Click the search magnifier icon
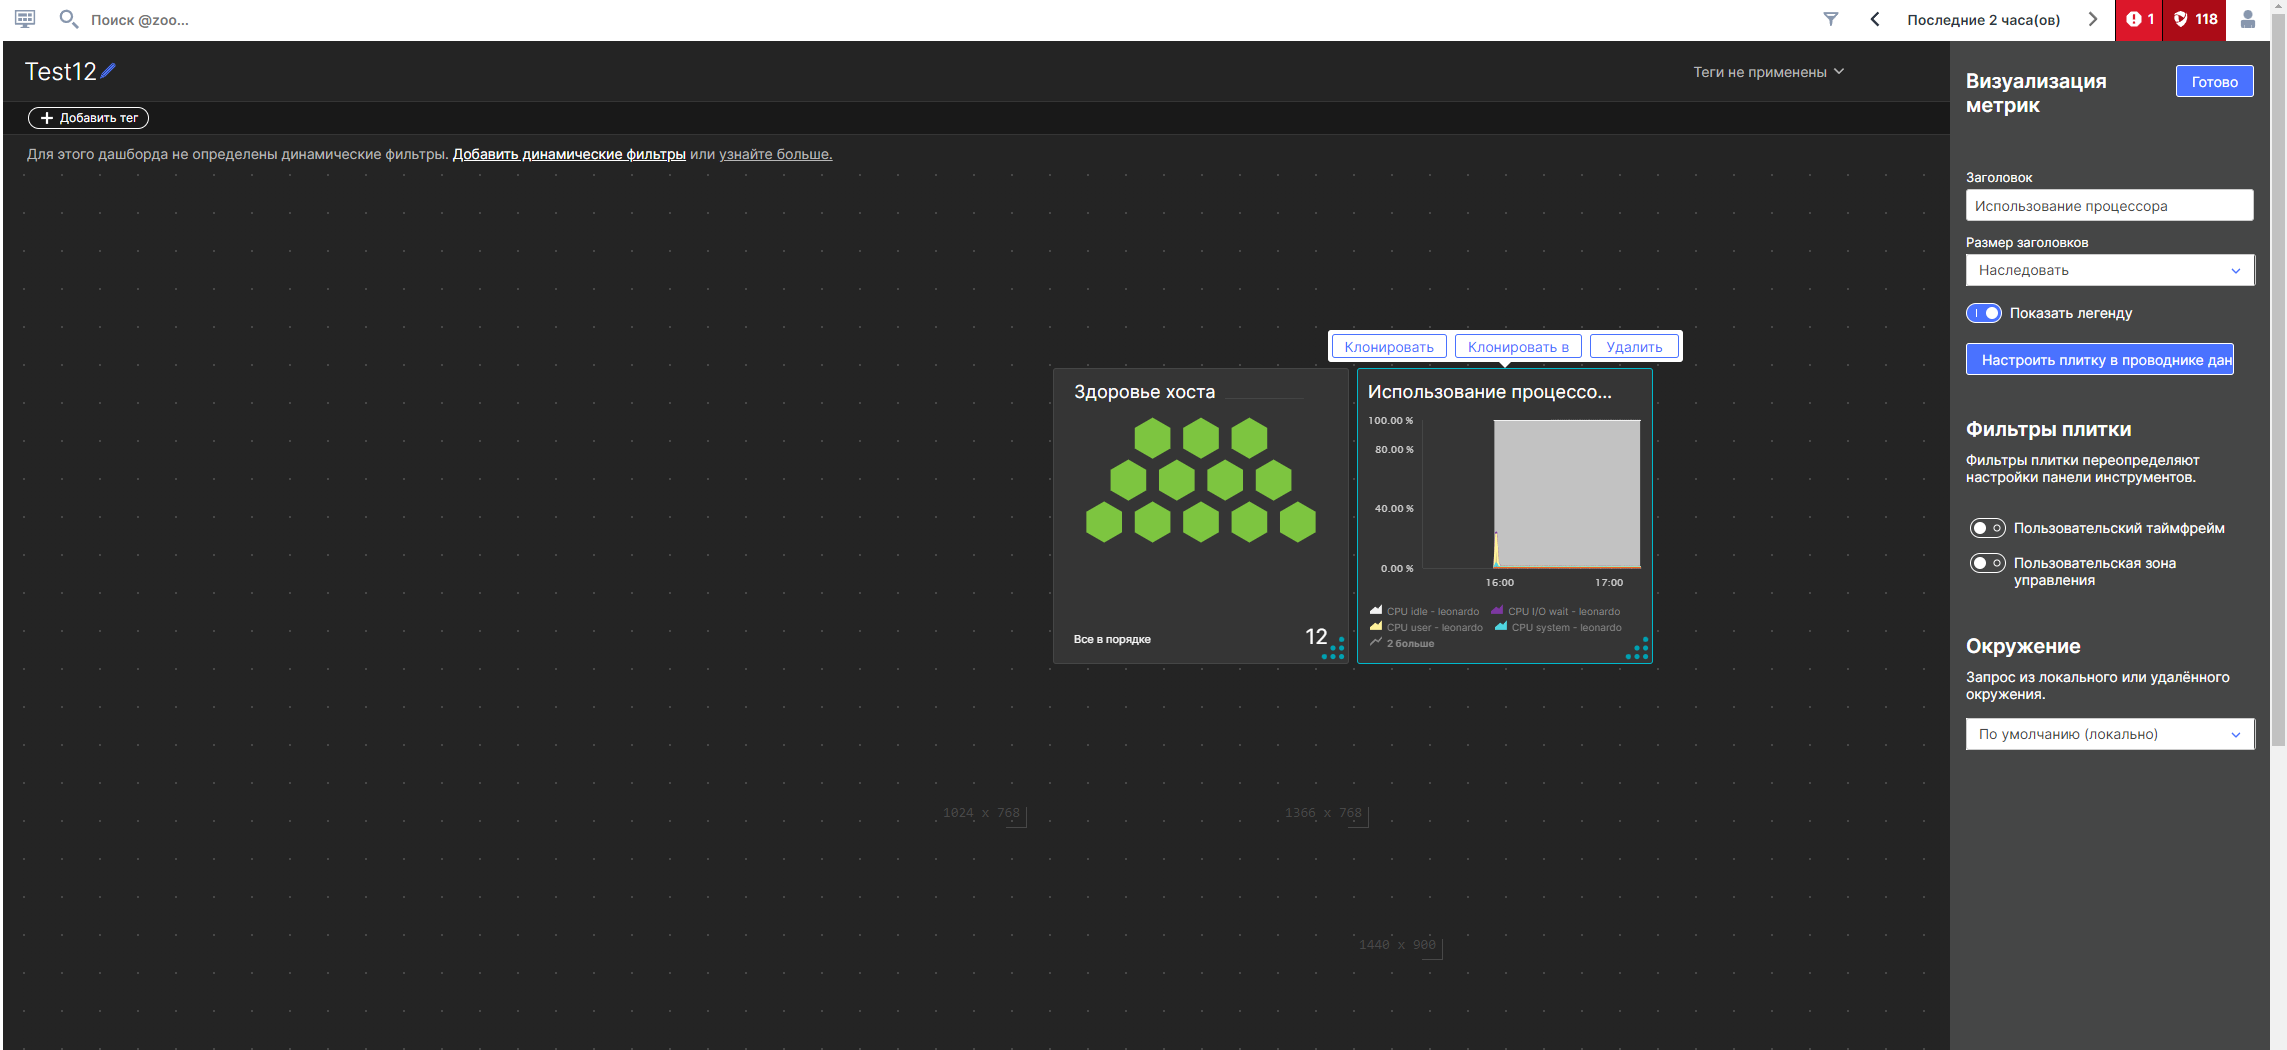Image resolution: width=2287 pixels, height=1050 pixels. (68, 19)
